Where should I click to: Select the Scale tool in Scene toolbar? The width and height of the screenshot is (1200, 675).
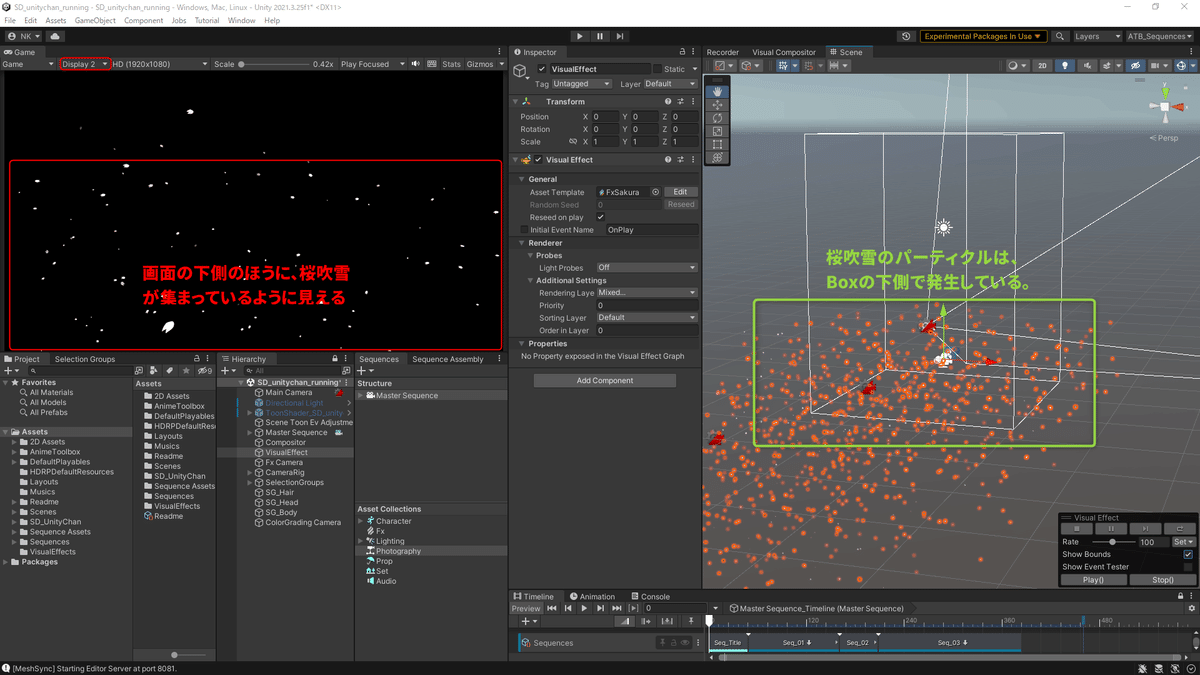pos(717,131)
